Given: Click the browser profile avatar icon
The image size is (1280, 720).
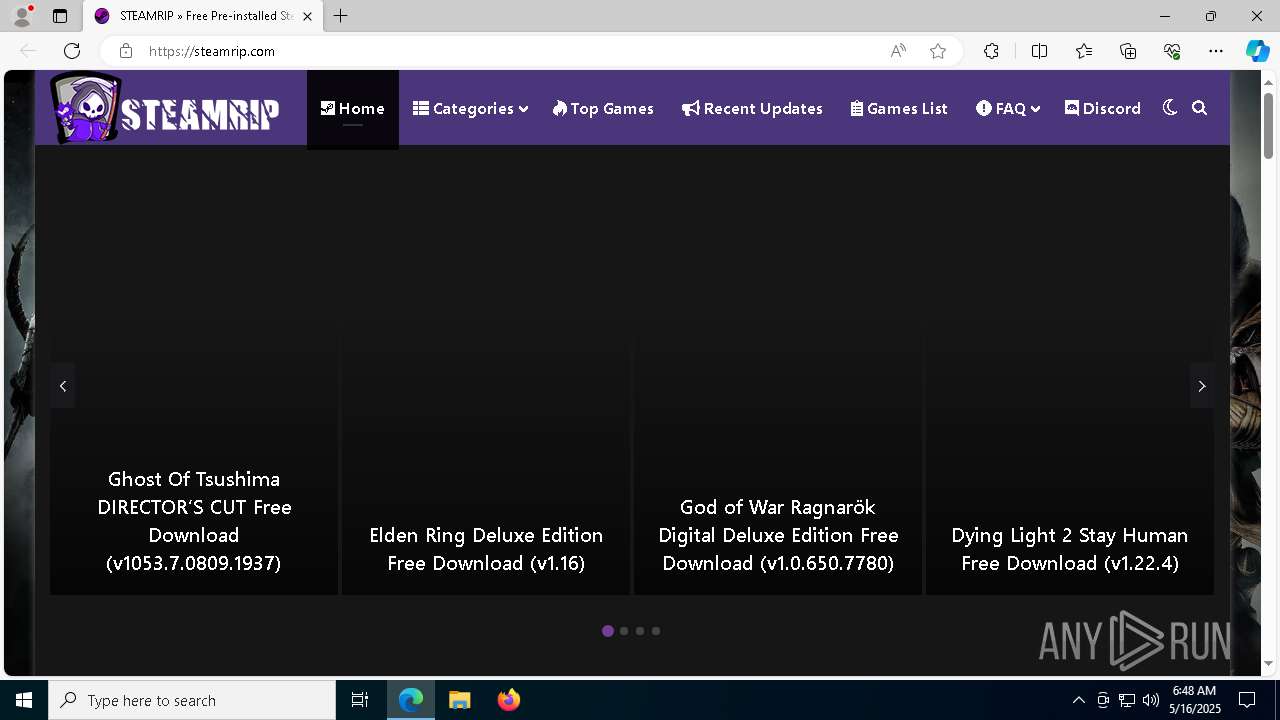Looking at the screenshot, I should (21, 16).
